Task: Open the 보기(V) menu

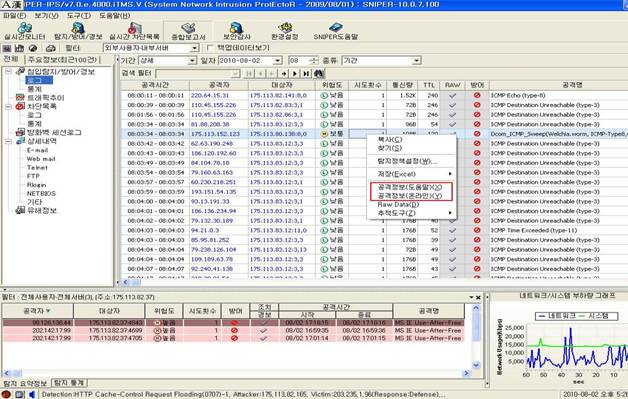Action: point(46,16)
